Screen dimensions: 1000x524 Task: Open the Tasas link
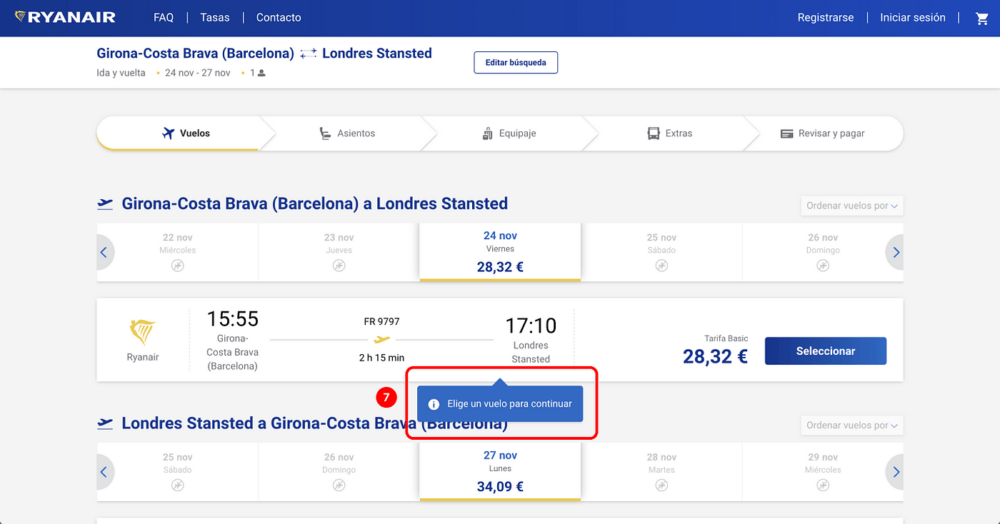(x=215, y=18)
